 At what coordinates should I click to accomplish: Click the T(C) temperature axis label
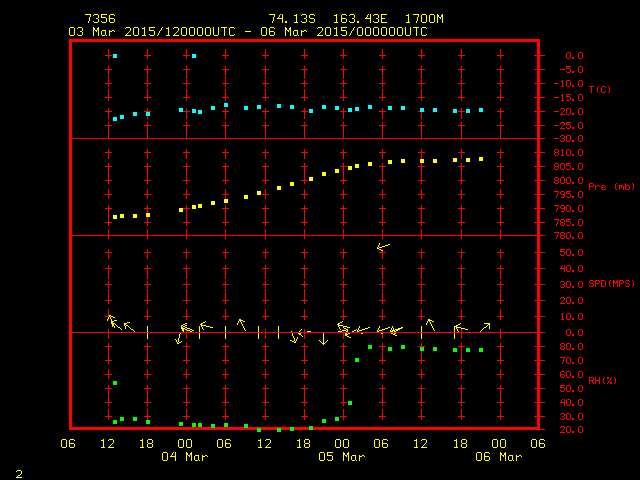coord(599,90)
